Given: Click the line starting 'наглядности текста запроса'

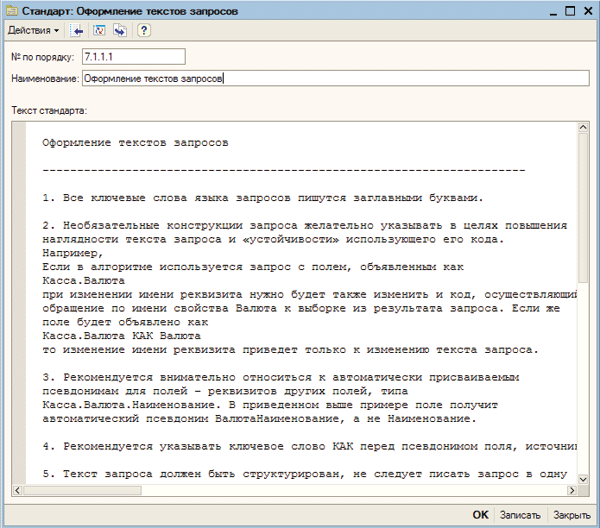Looking at the screenshot, I should [x=273, y=239].
